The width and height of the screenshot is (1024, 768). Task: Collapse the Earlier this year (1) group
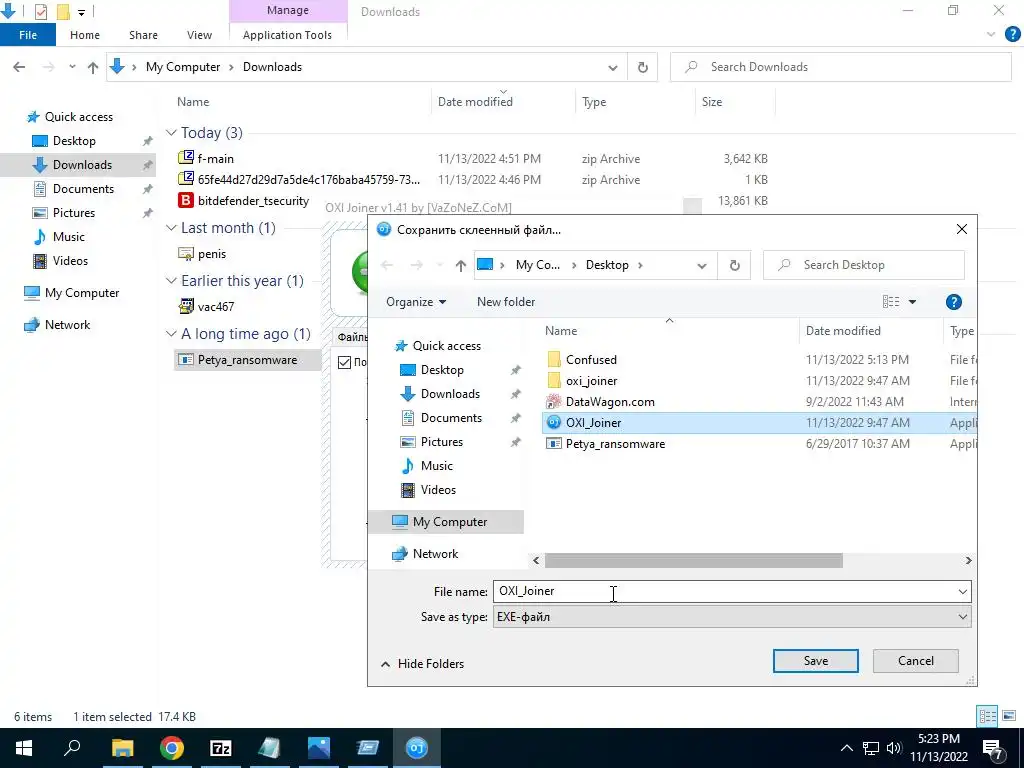(171, 280)
